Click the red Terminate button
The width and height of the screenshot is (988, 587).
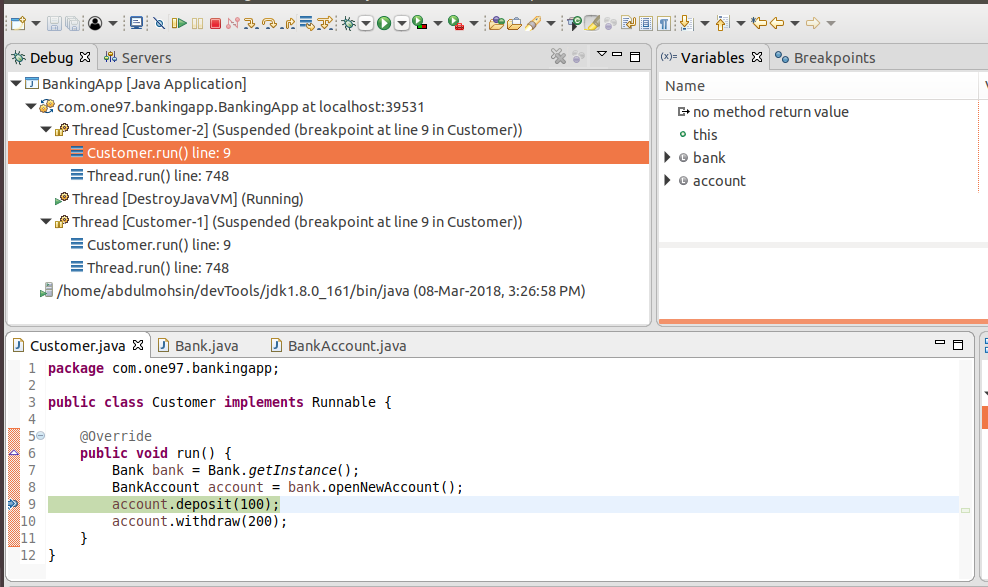pos(215,22)
